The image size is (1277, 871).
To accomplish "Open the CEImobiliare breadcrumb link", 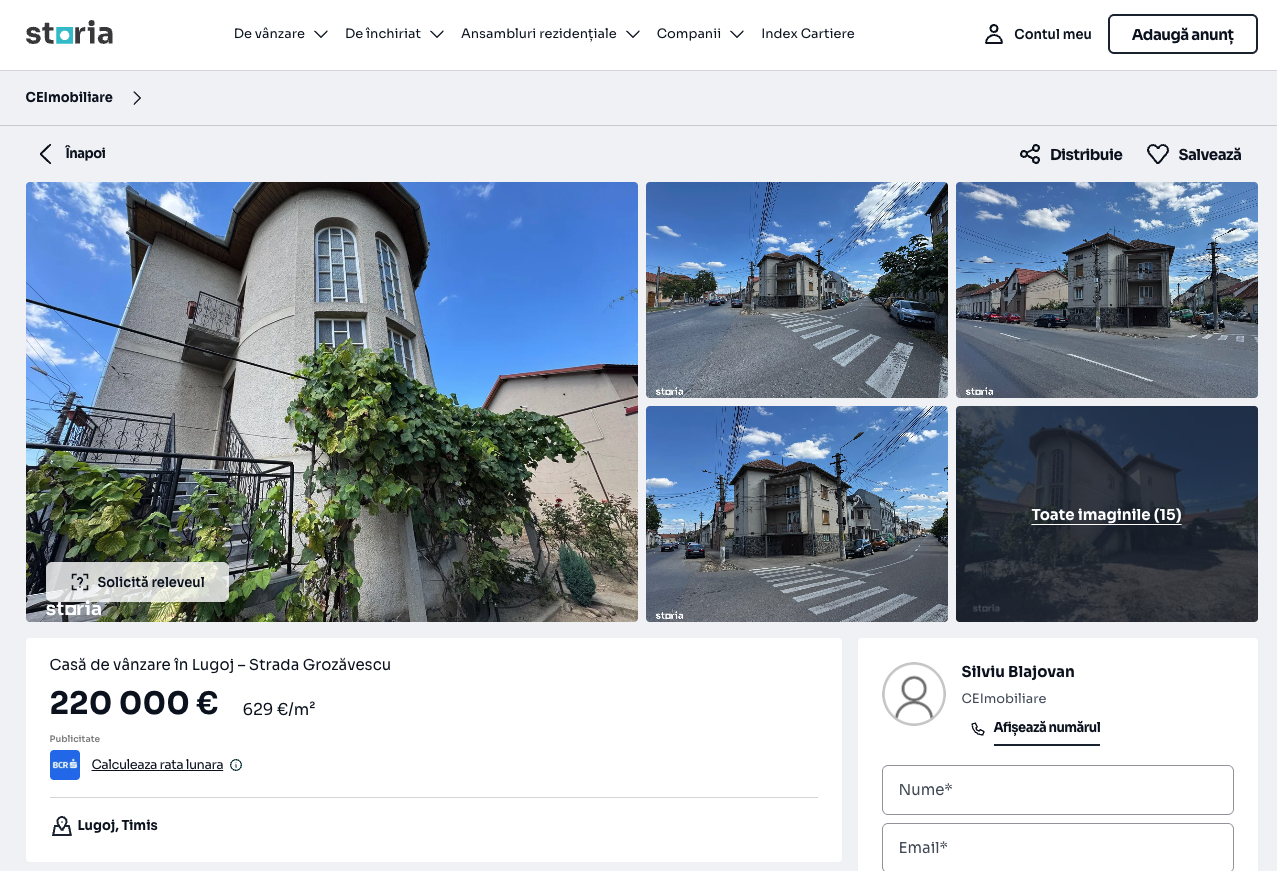I will pyautogui.click(x=69, y=97).
